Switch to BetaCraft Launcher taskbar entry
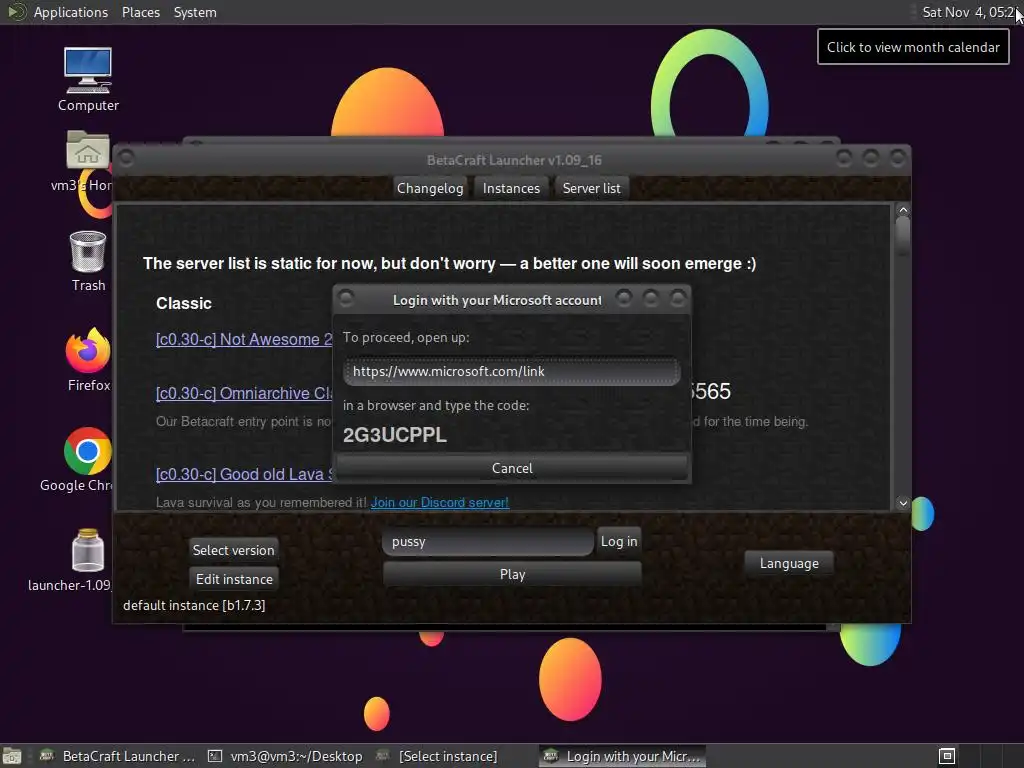Screen dimensions: 1024x768 point(118,756)
